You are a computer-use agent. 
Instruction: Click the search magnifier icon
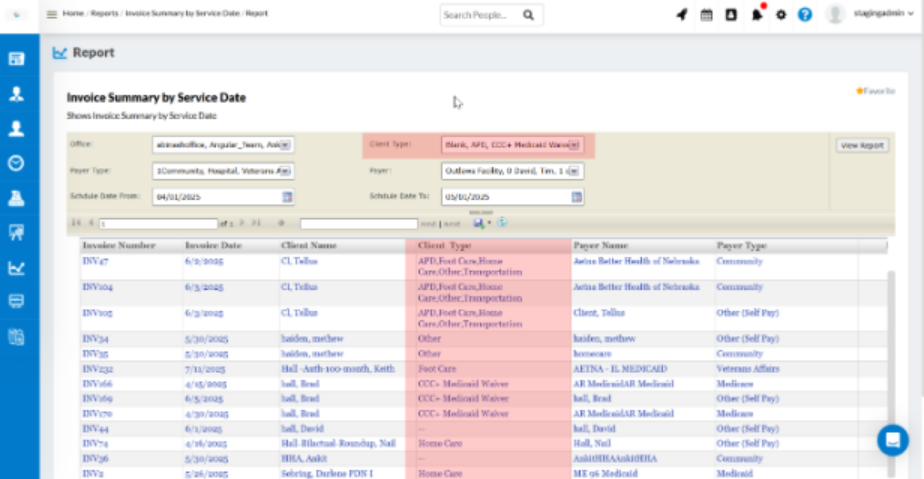point(528,15)
